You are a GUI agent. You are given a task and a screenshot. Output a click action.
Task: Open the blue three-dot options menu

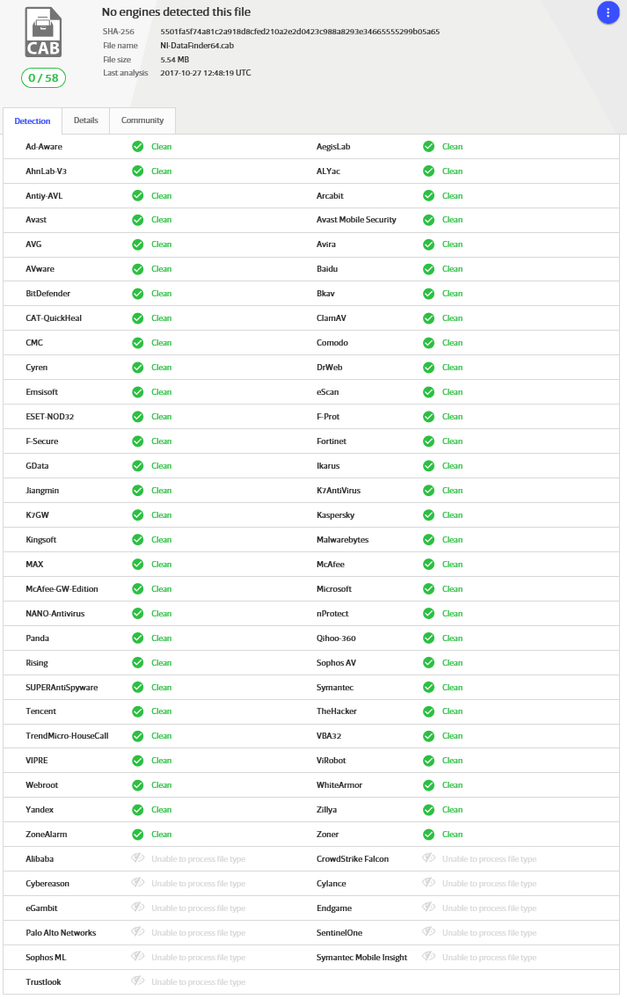[608, 13]
